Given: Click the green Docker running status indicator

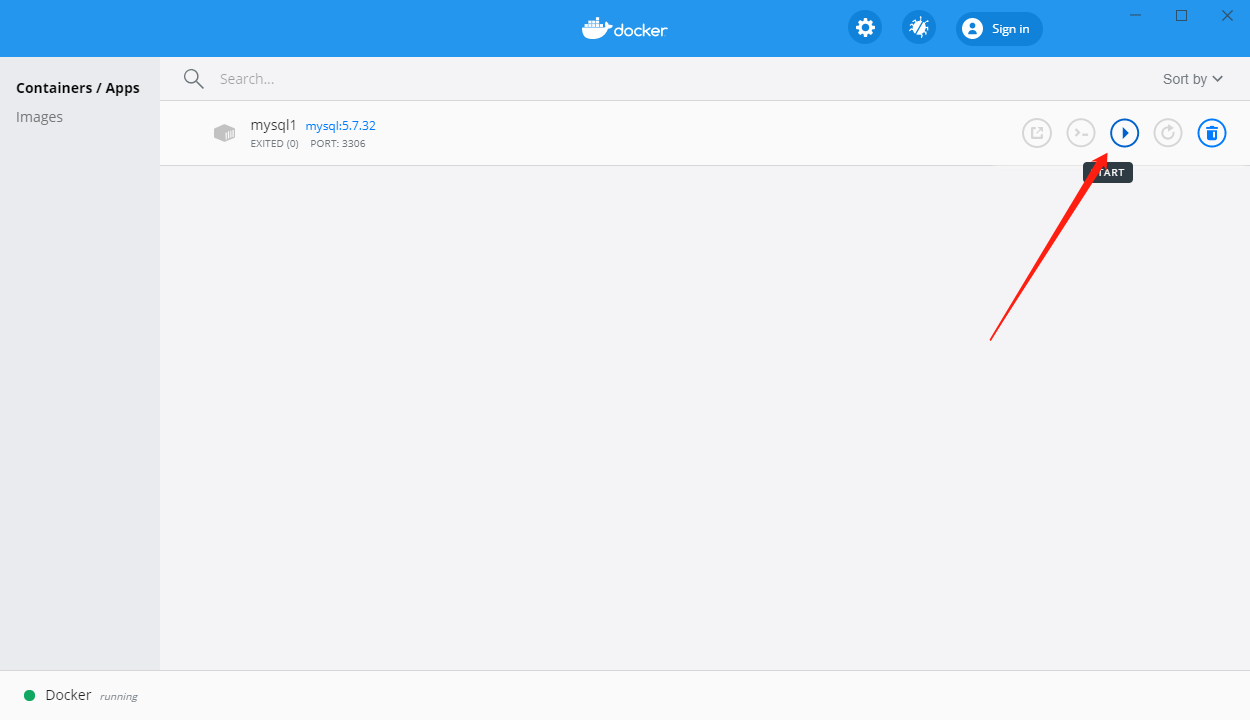Looking at the screenshot, I should pyautogui.click(x=30, y=695).
